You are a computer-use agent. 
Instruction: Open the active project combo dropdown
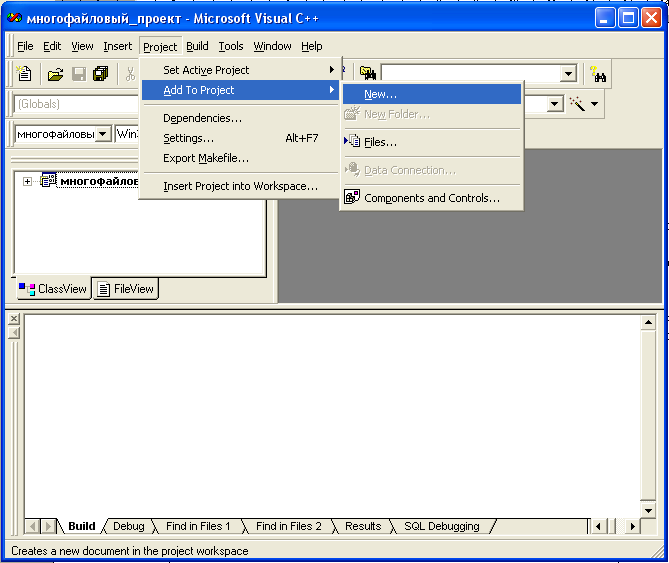coord(102,134)
